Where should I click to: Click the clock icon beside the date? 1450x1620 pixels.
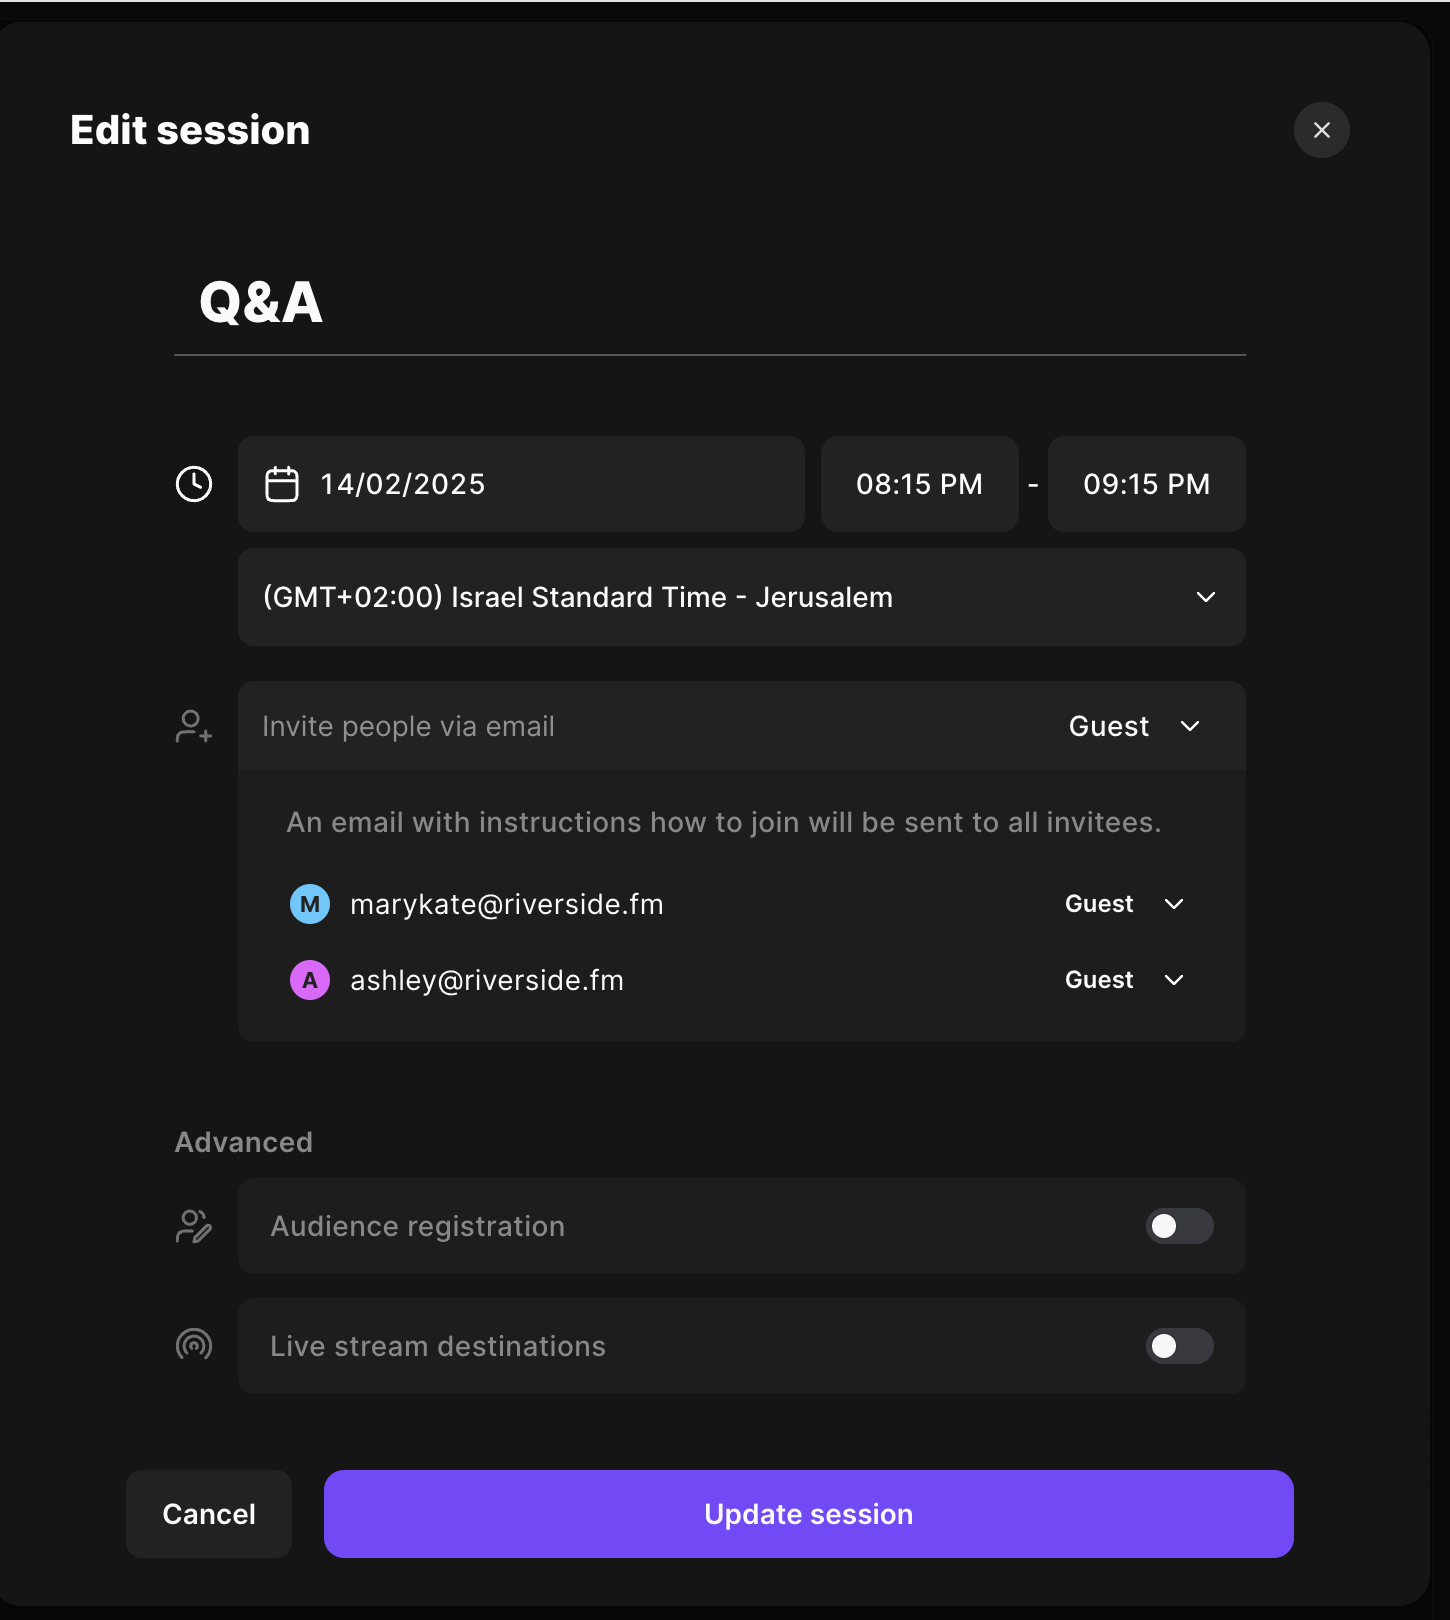194,484
